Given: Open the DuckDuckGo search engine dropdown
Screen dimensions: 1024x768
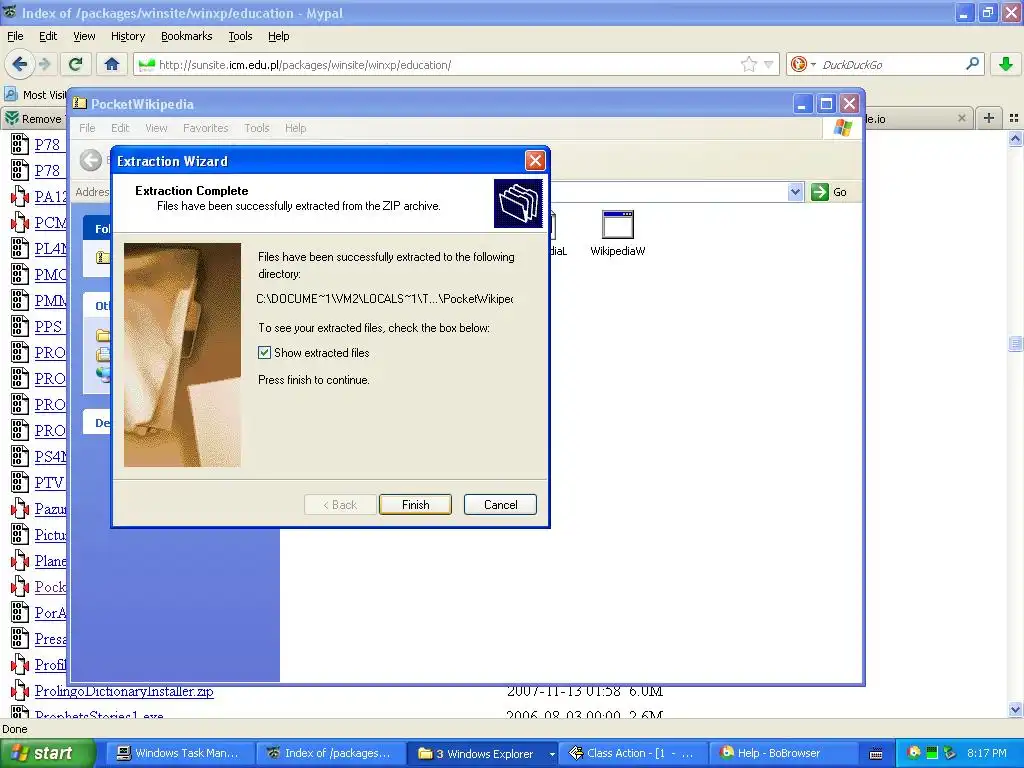Looking at the screenshot, I should click(803, 64).
